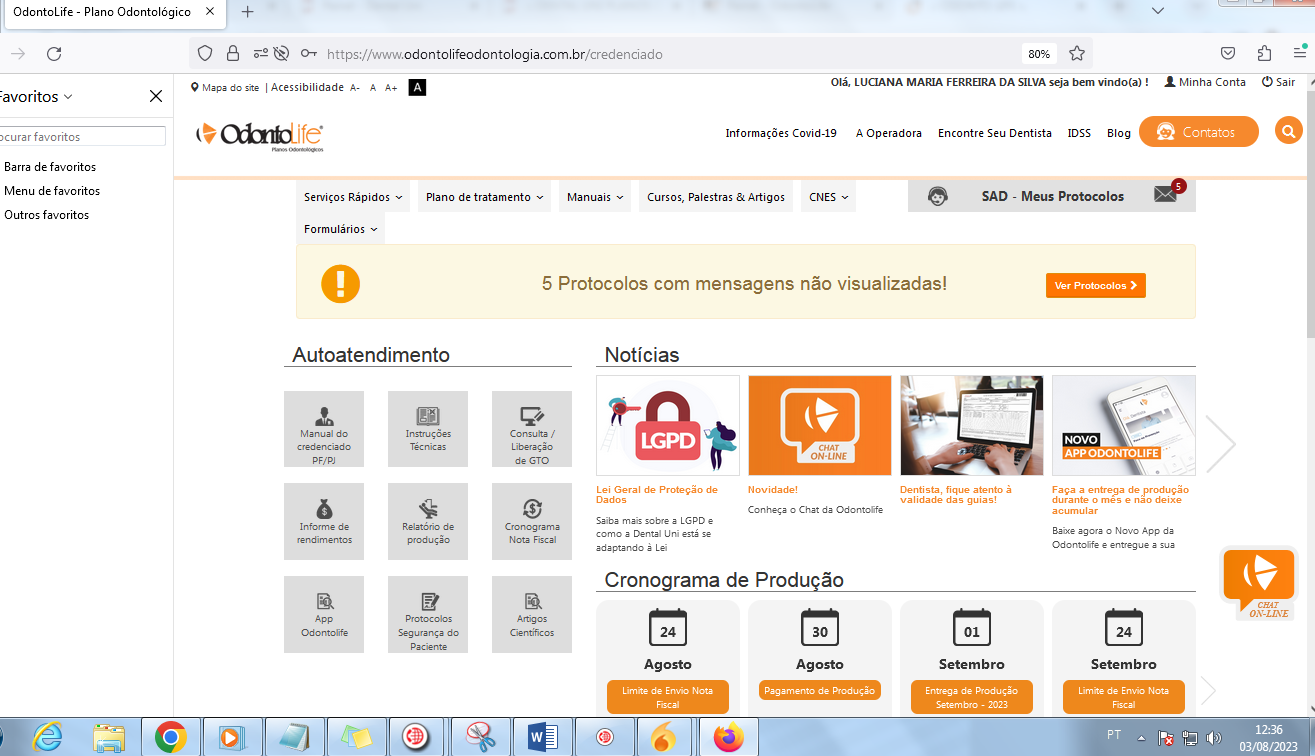
Task: Increase font size with A+ control
Action: tap(391, 88)
